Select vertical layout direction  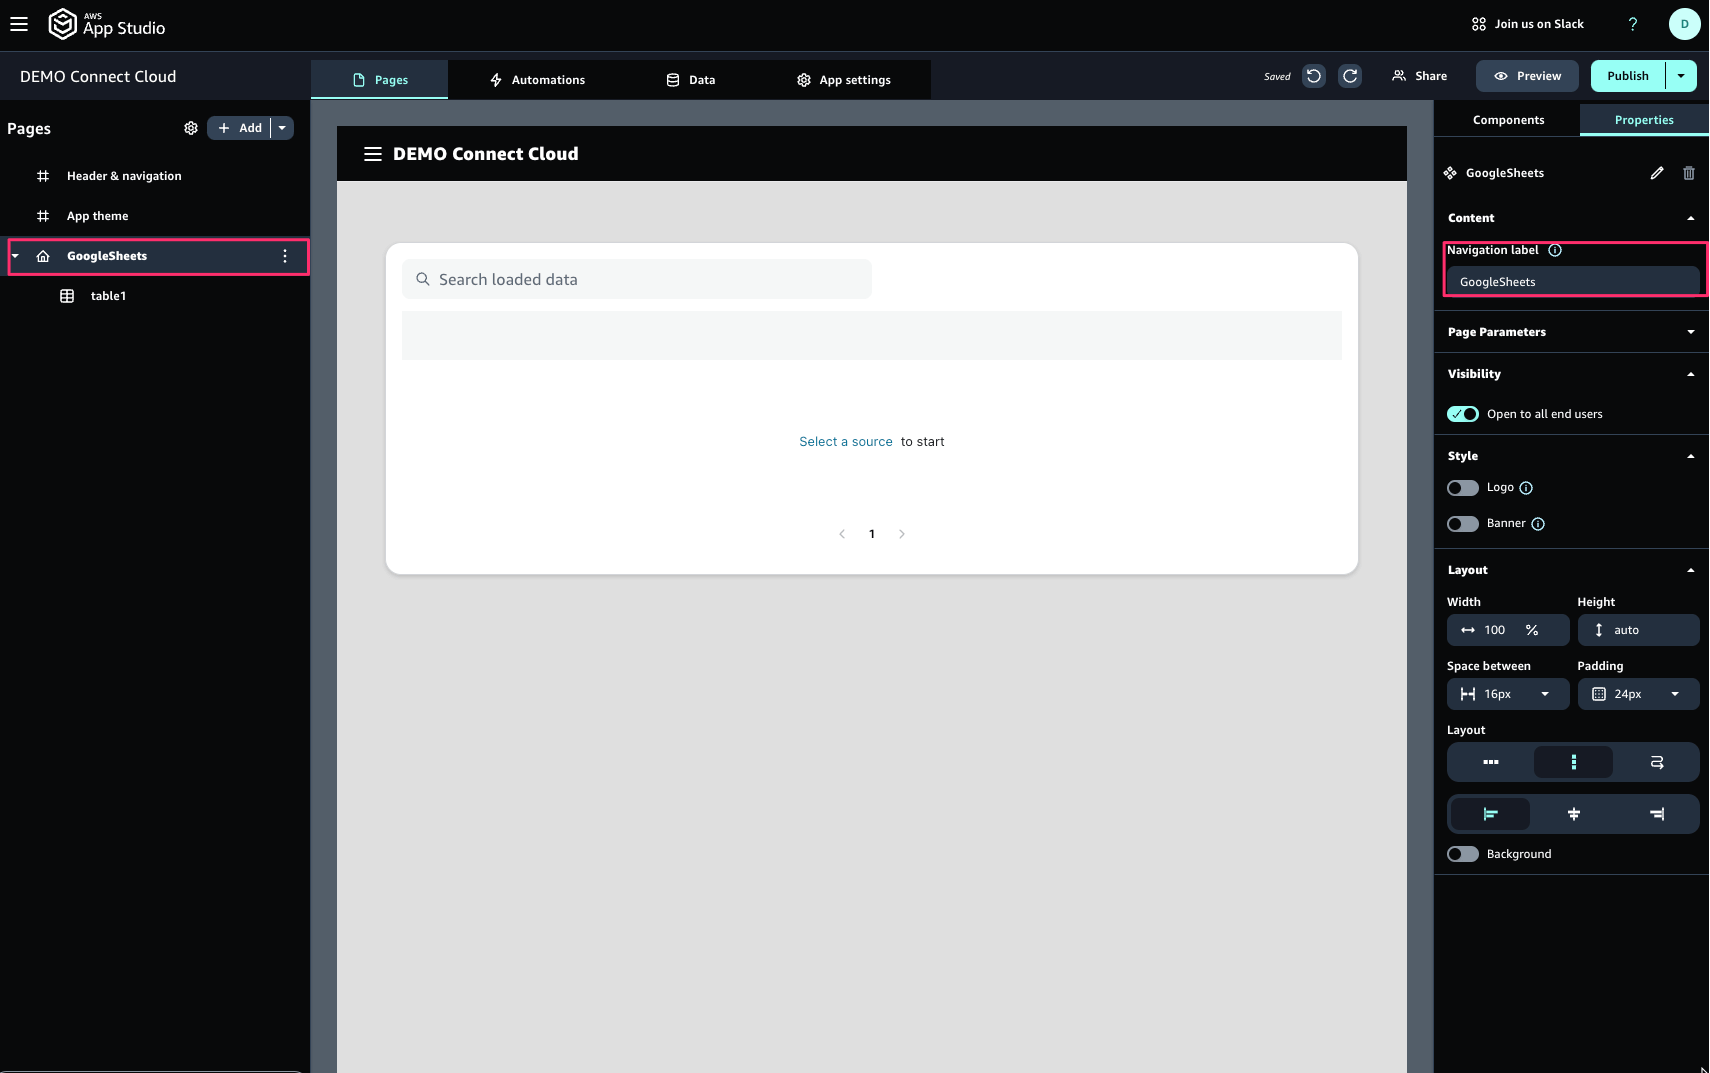click(1574, 762)
